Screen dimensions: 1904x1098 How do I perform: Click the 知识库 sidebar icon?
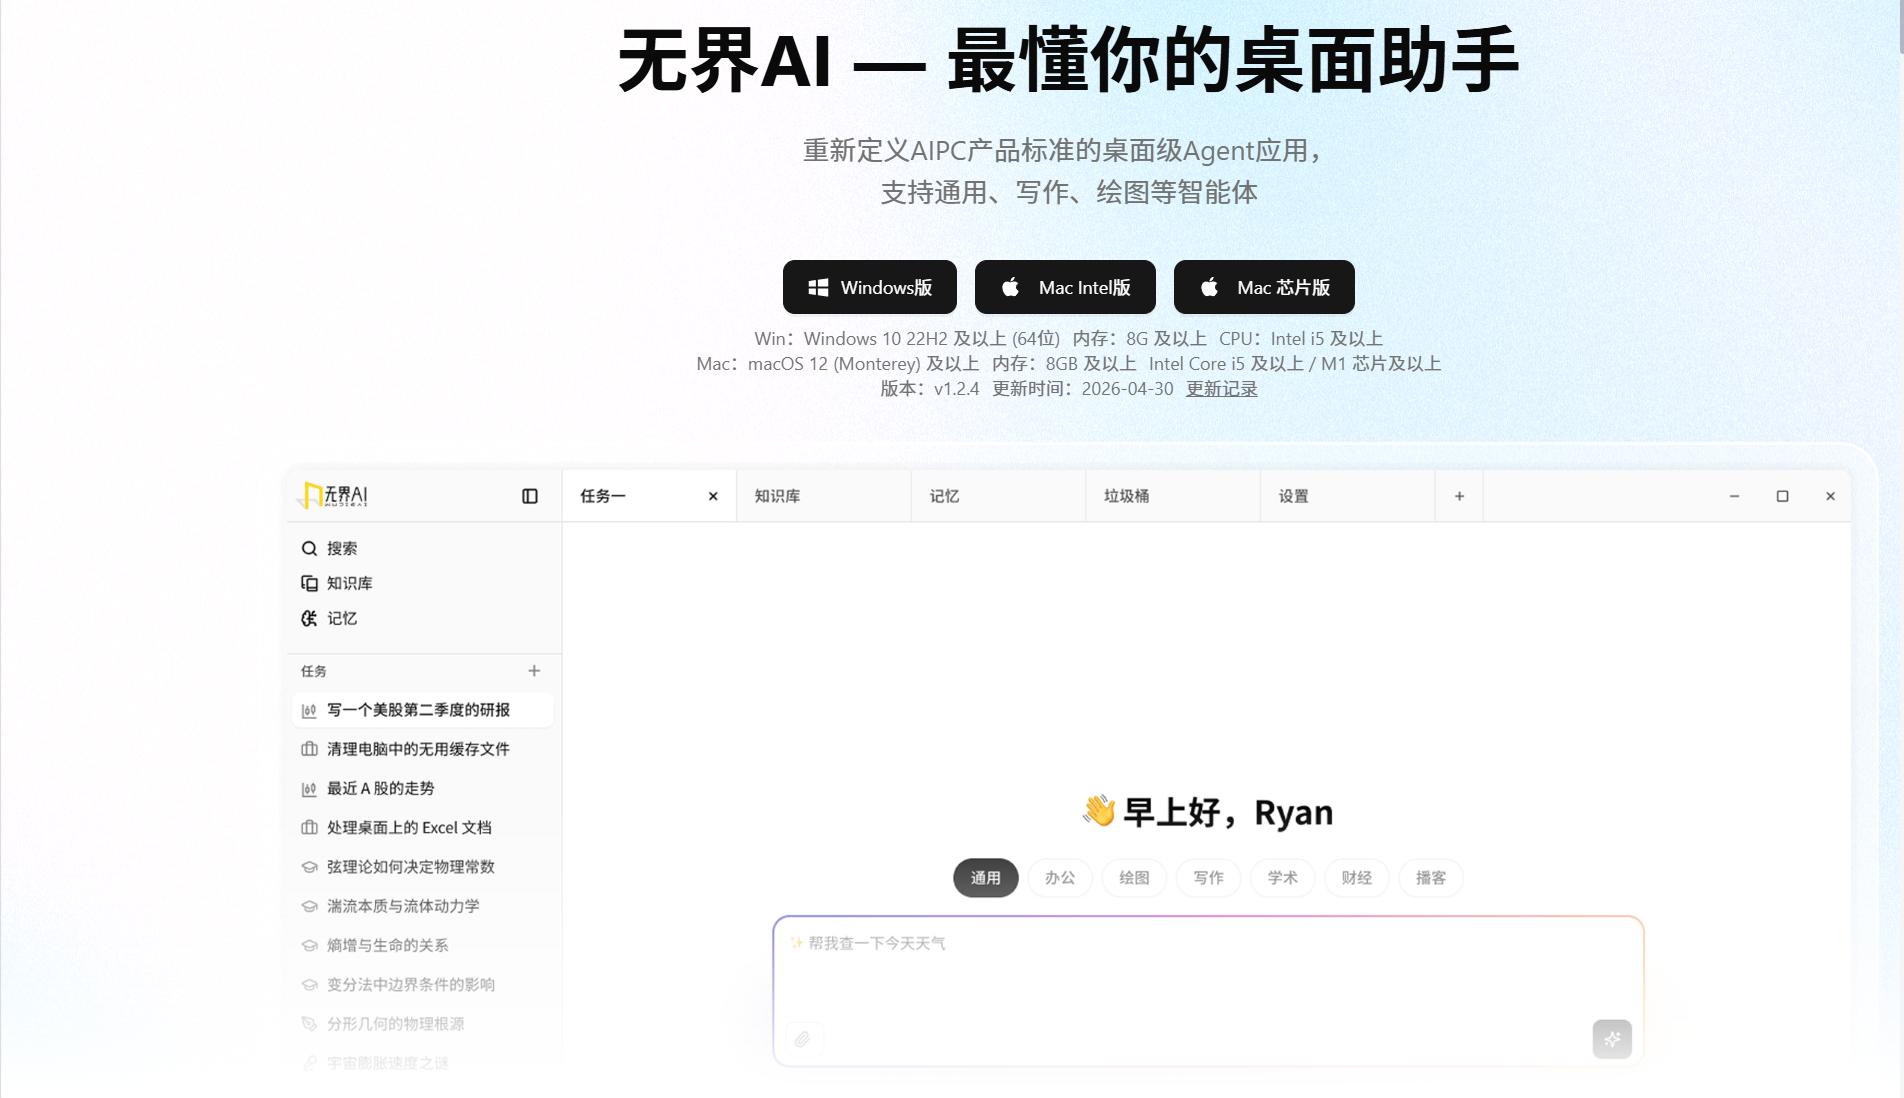click(x=309, y=583)
